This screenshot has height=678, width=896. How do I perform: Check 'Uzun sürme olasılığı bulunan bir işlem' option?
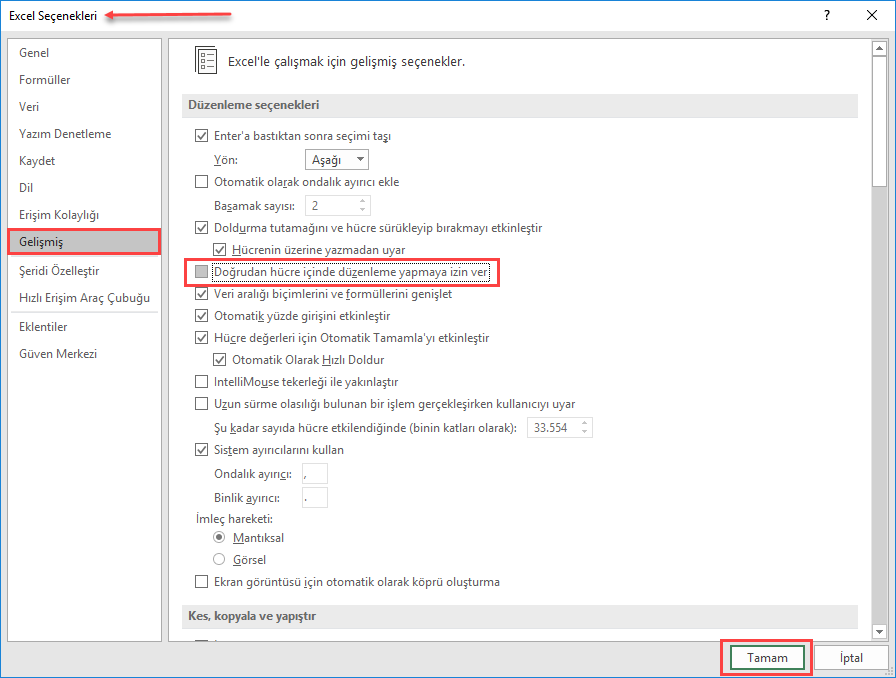tap(201, 404)
